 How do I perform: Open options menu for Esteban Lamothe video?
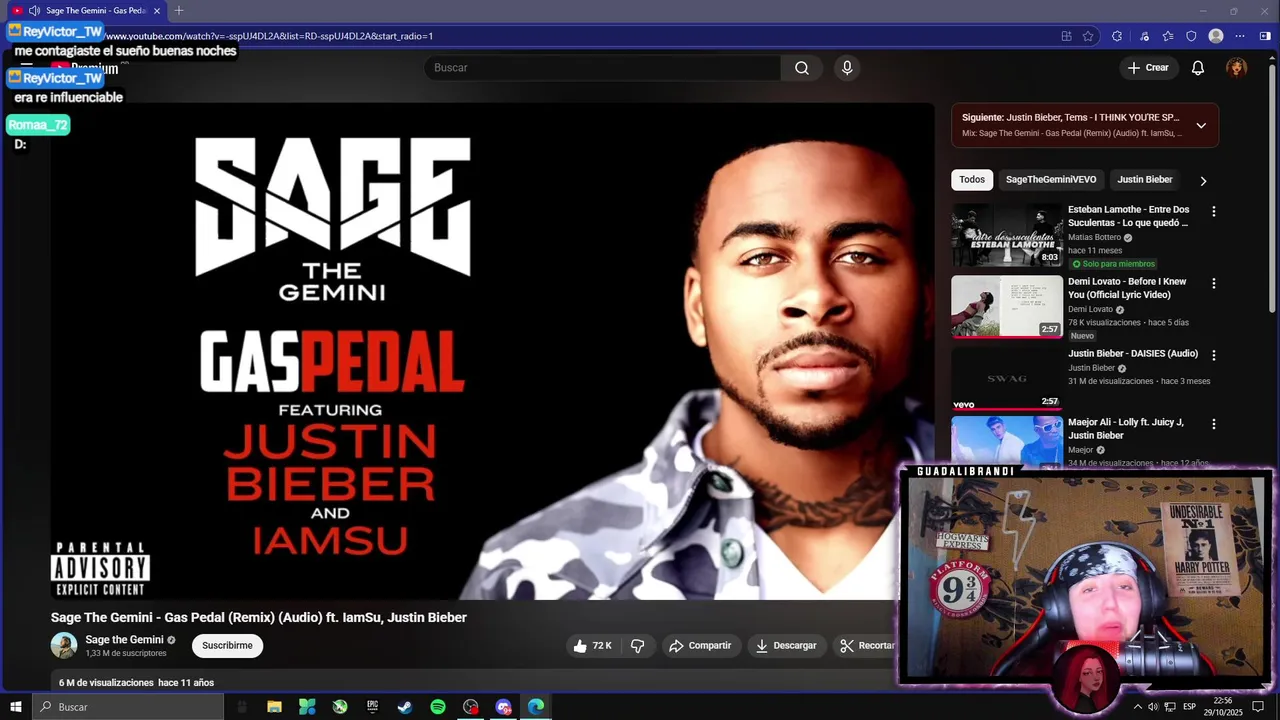pyautogui.click(x=1214, y=212)
